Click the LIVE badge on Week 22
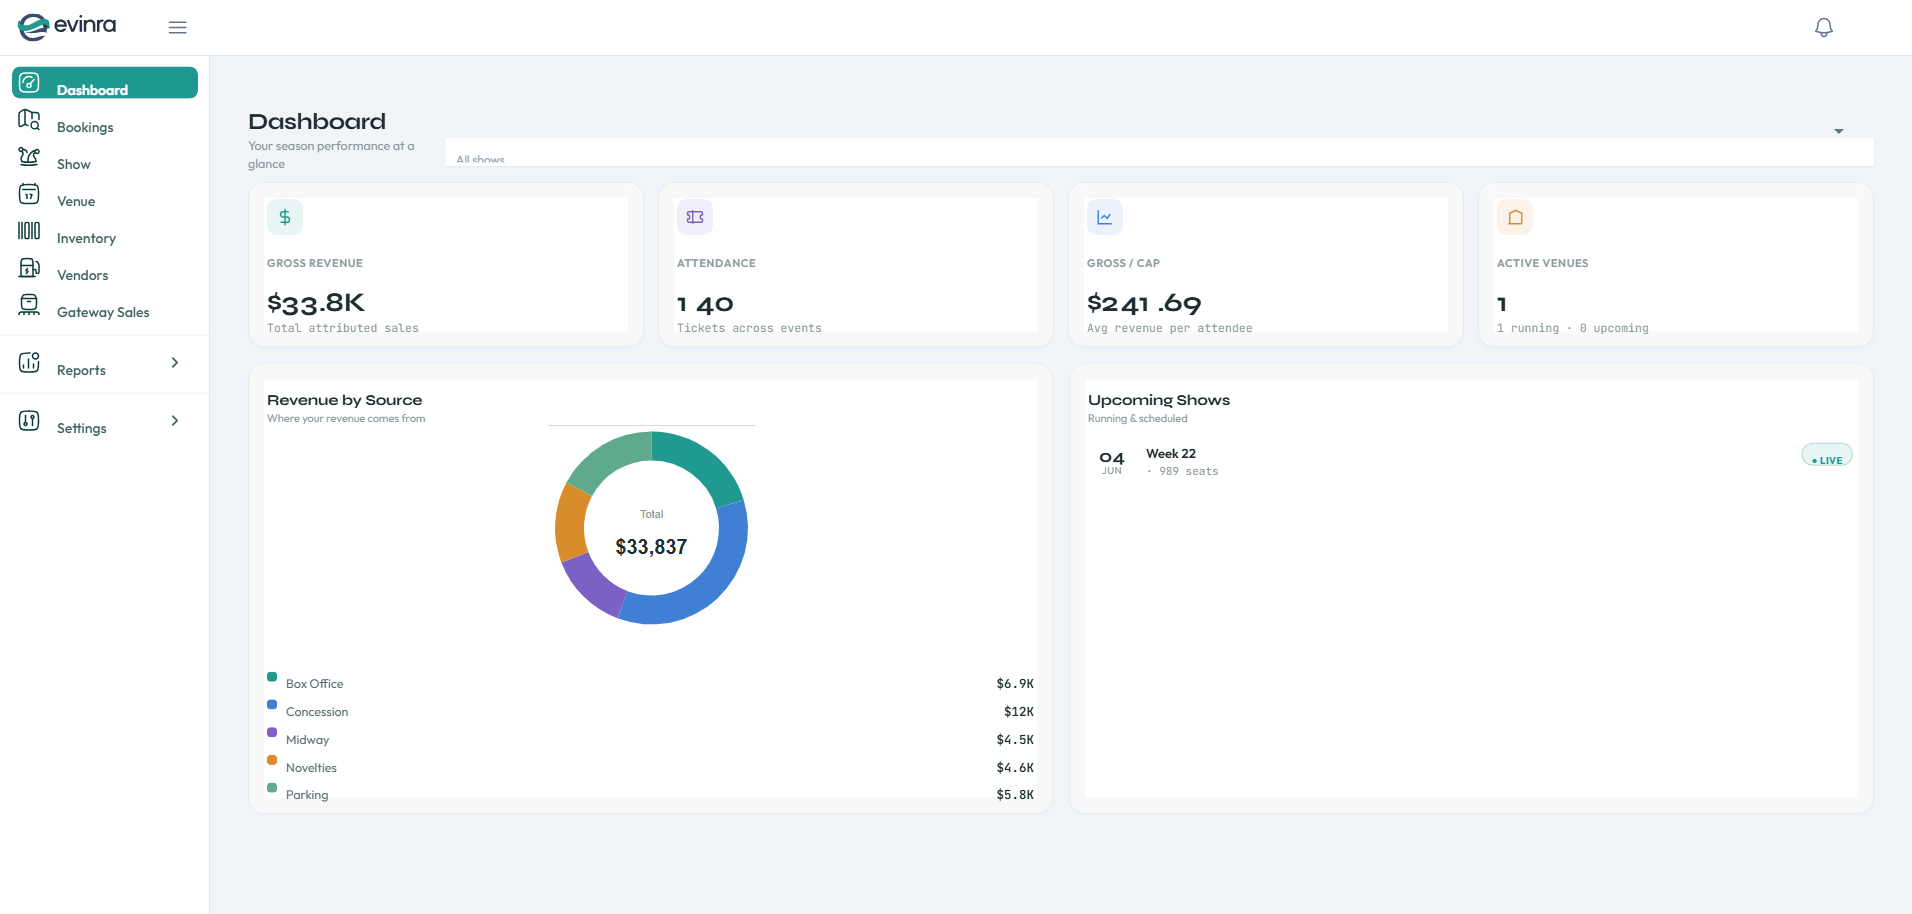Screen dimensions: 1912x914 1827,456
